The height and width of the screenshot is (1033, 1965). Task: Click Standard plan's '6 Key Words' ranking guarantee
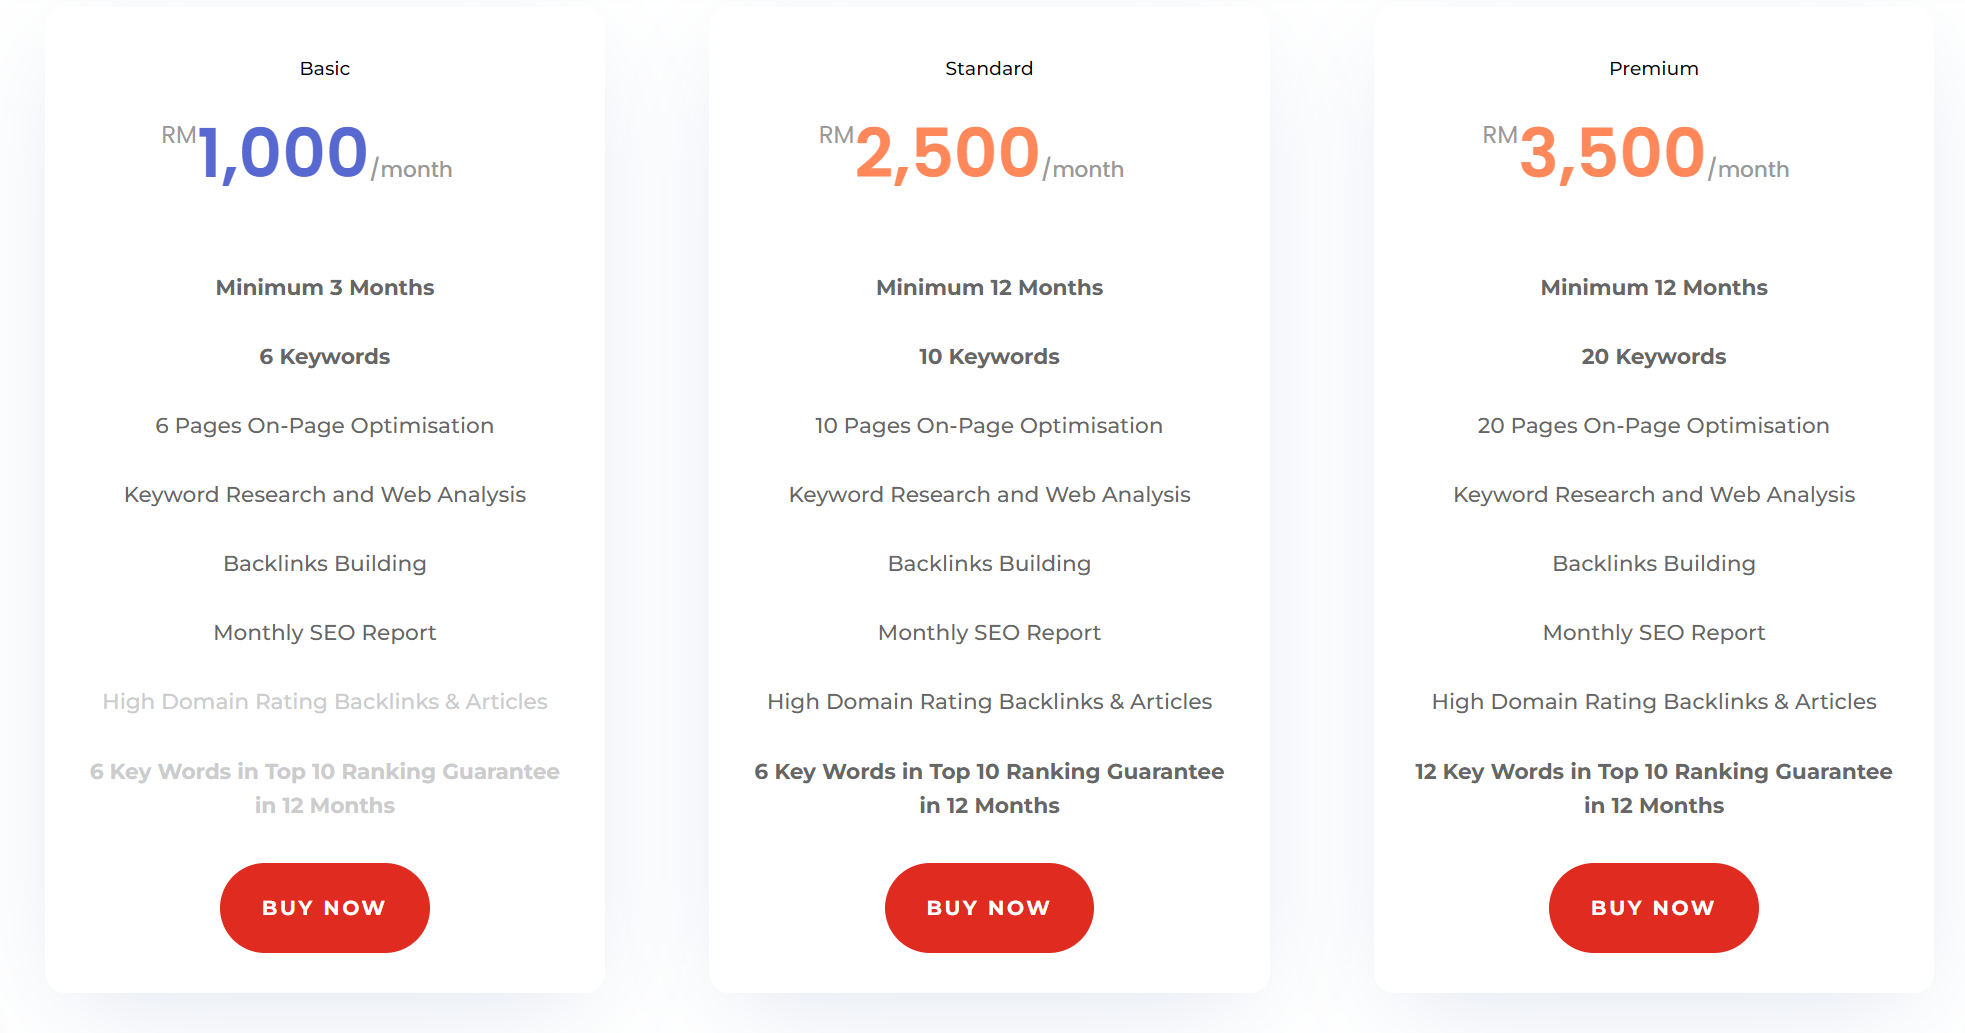pyautogui.click(x=989, y=788)
